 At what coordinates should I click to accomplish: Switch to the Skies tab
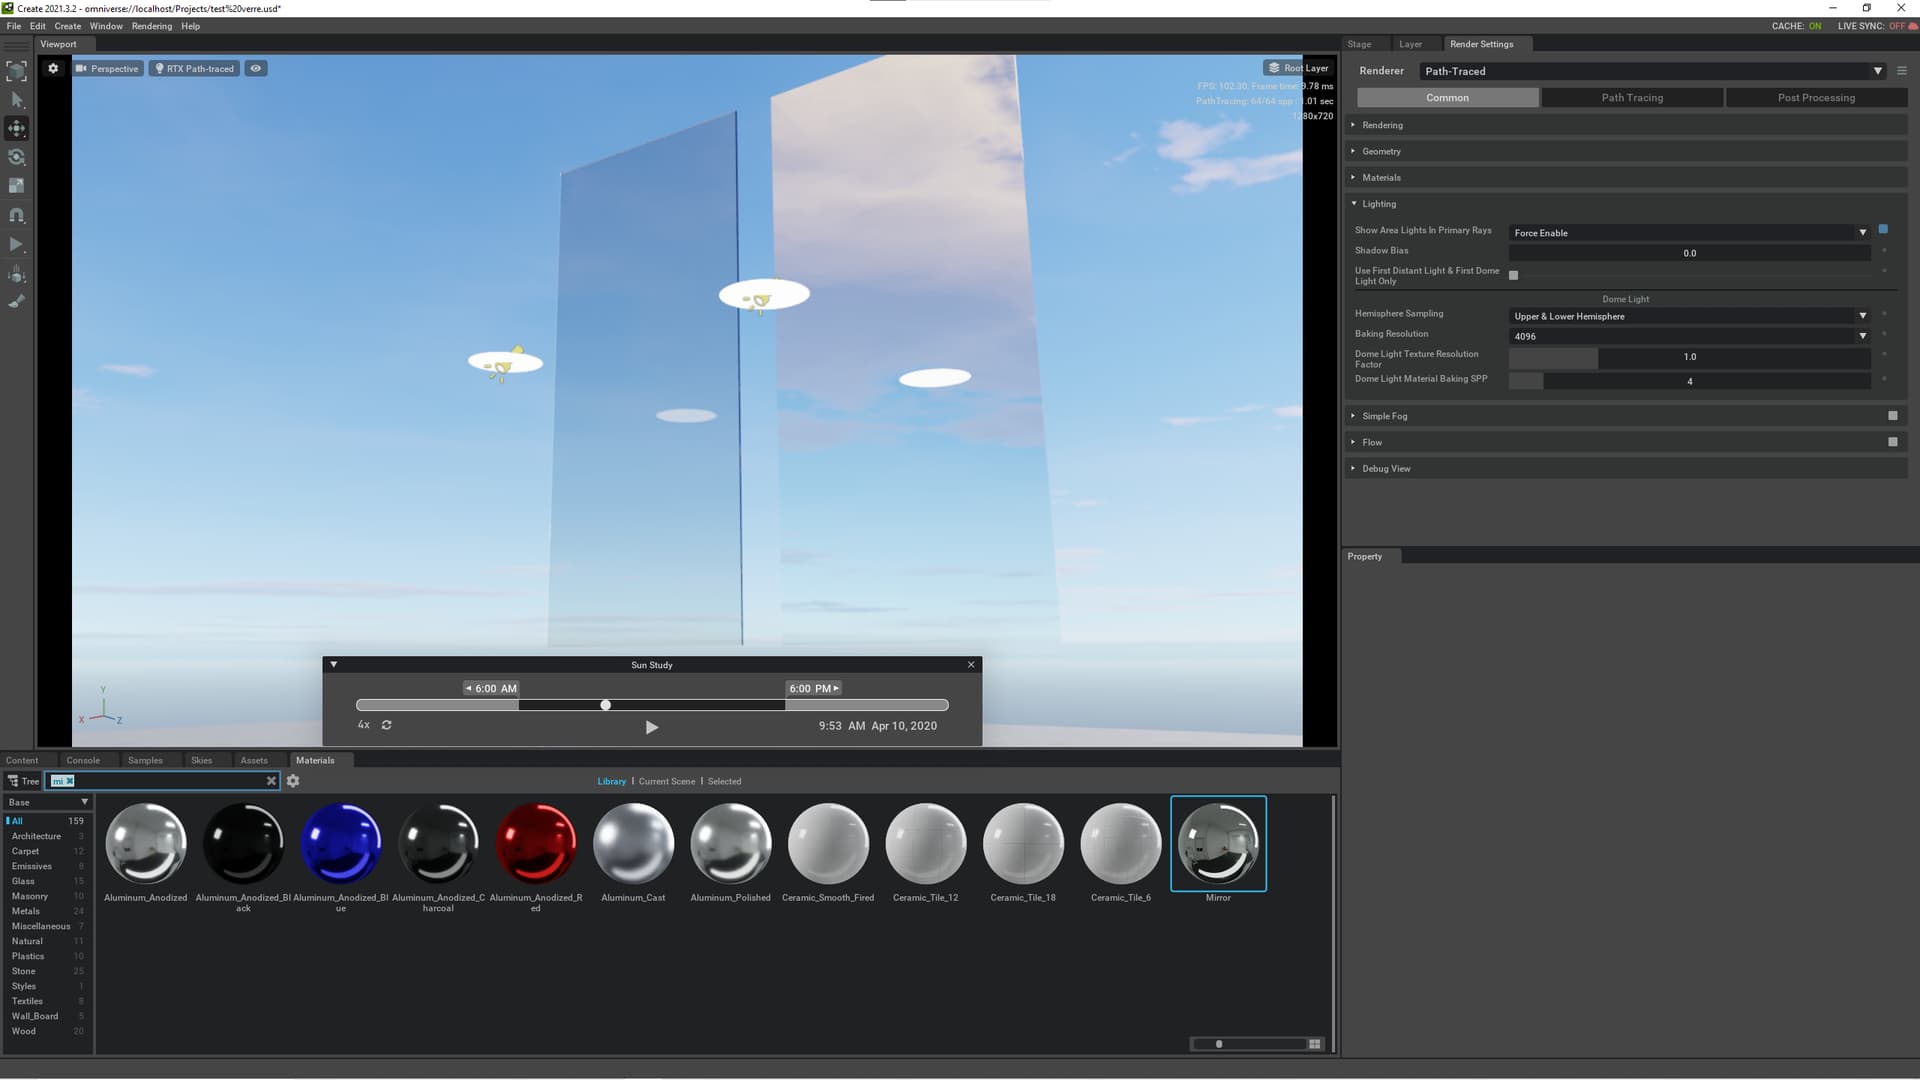click(x=201, y=760)
